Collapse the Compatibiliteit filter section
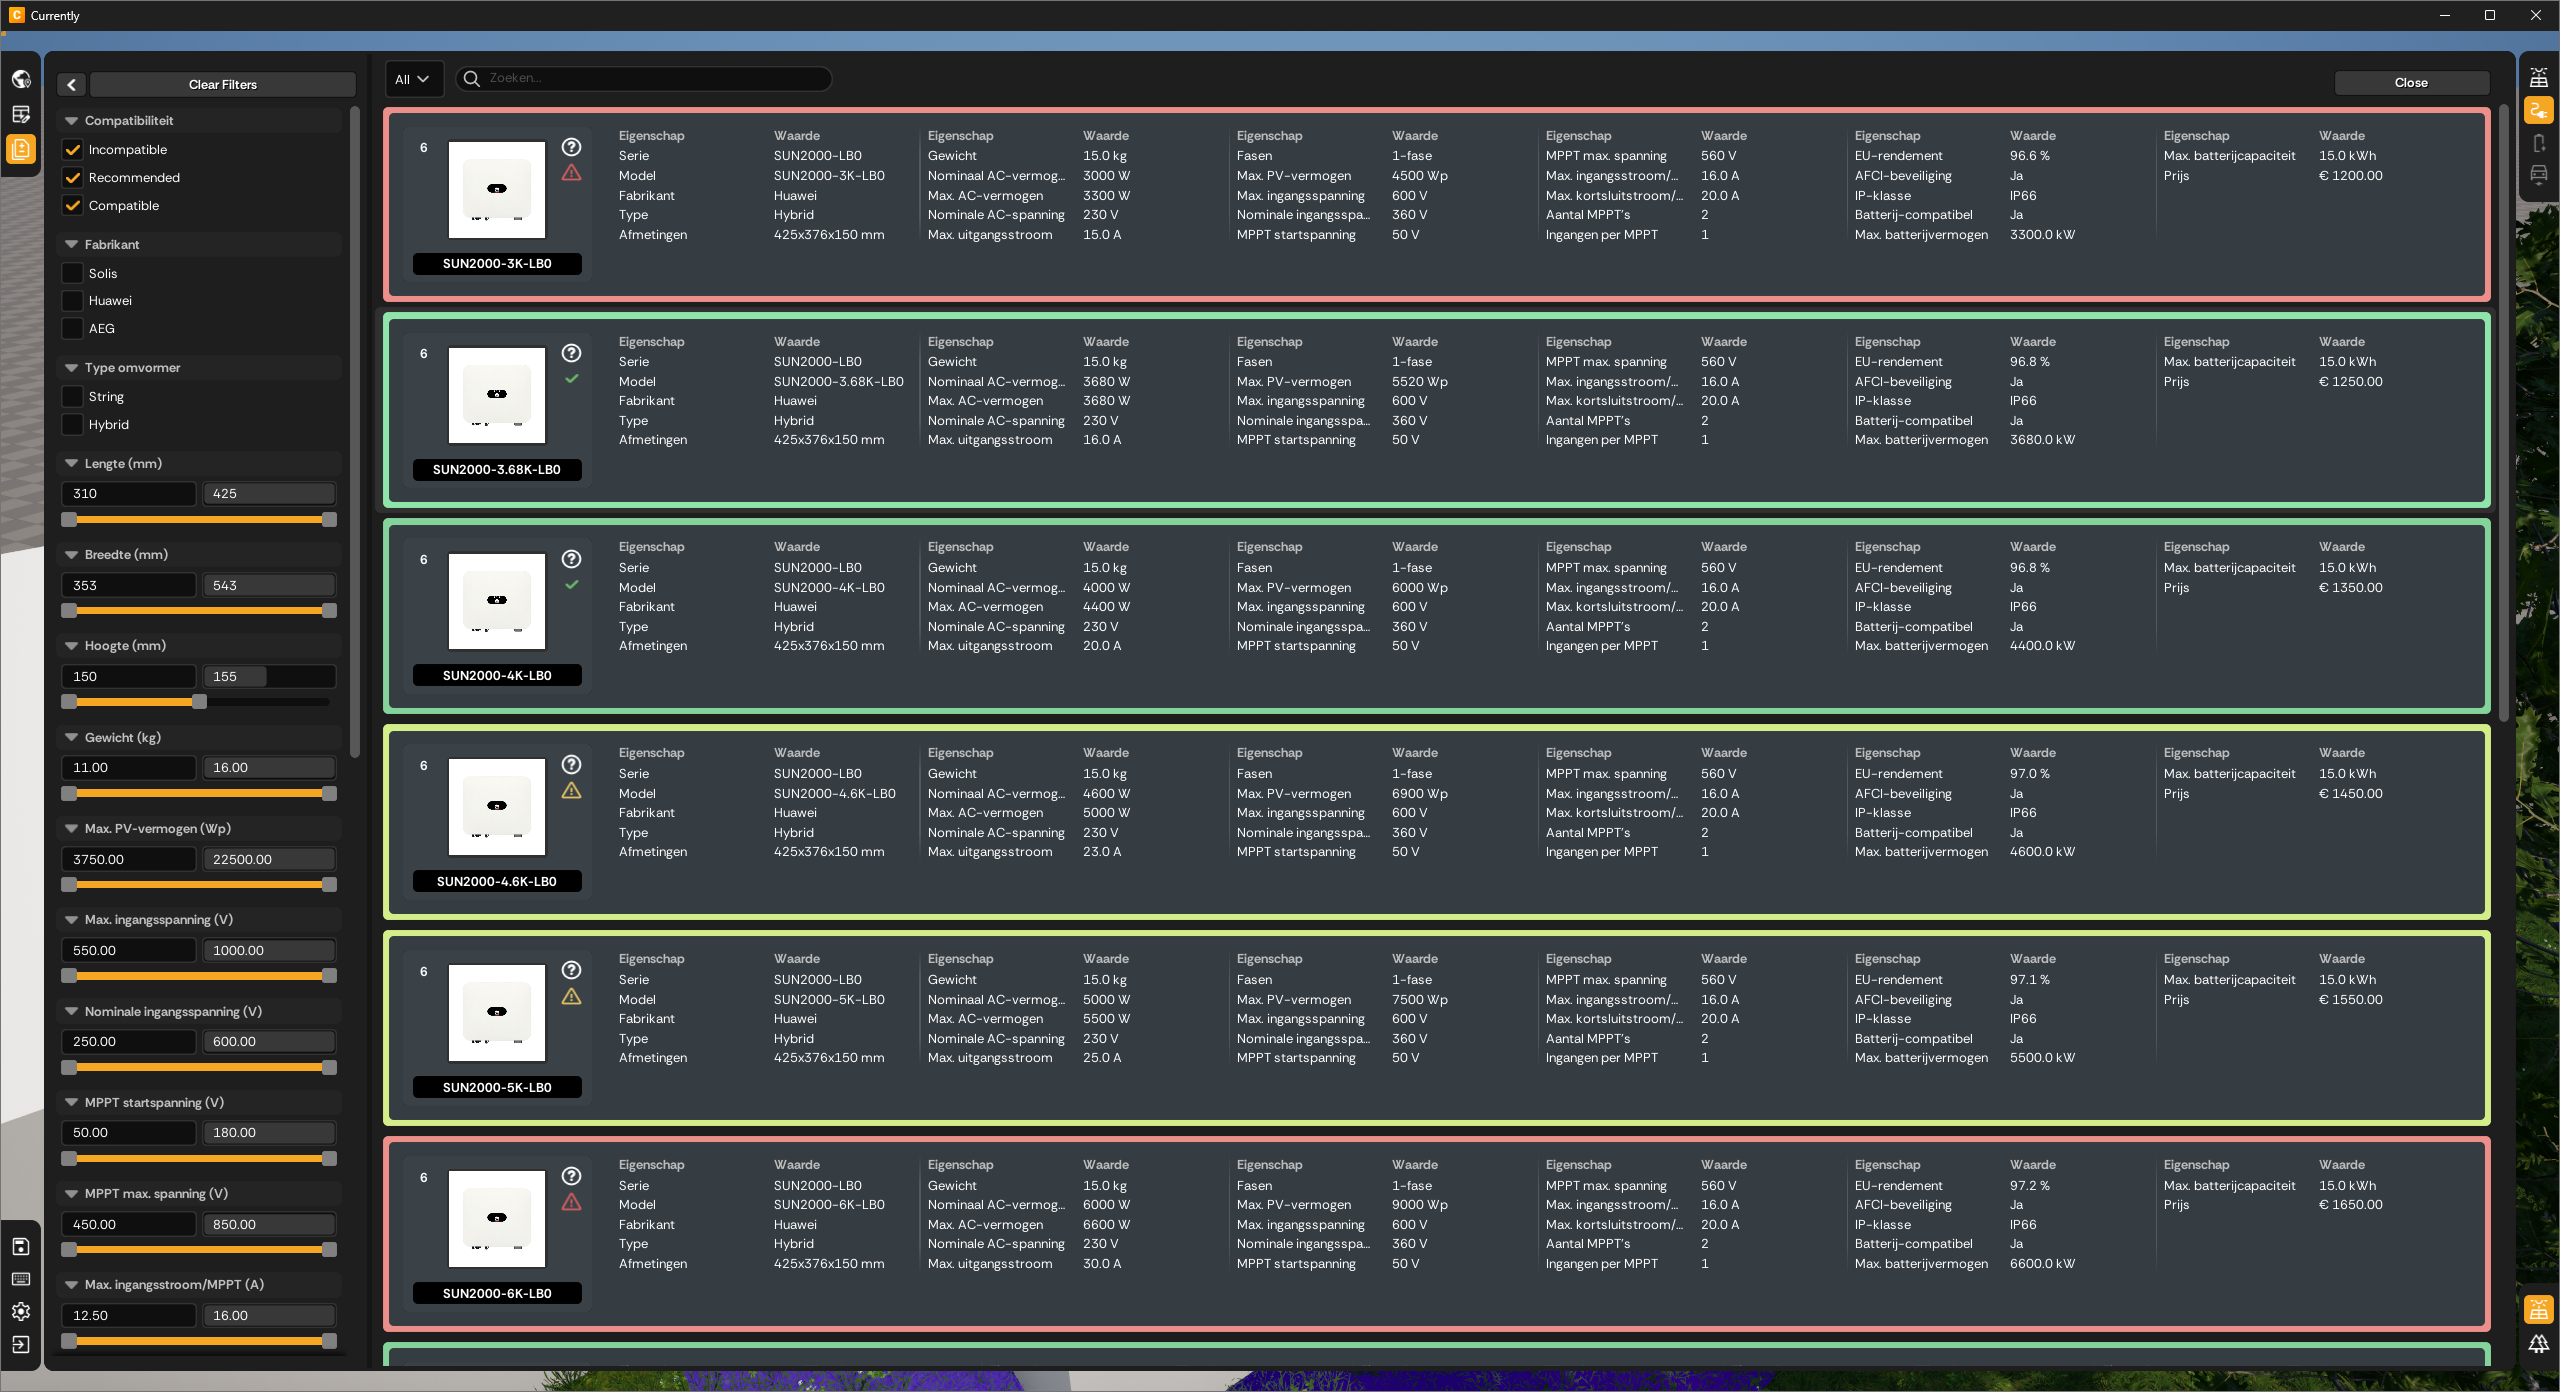This screenshot has width=2560, height=1392. click(x=70, y=120)
